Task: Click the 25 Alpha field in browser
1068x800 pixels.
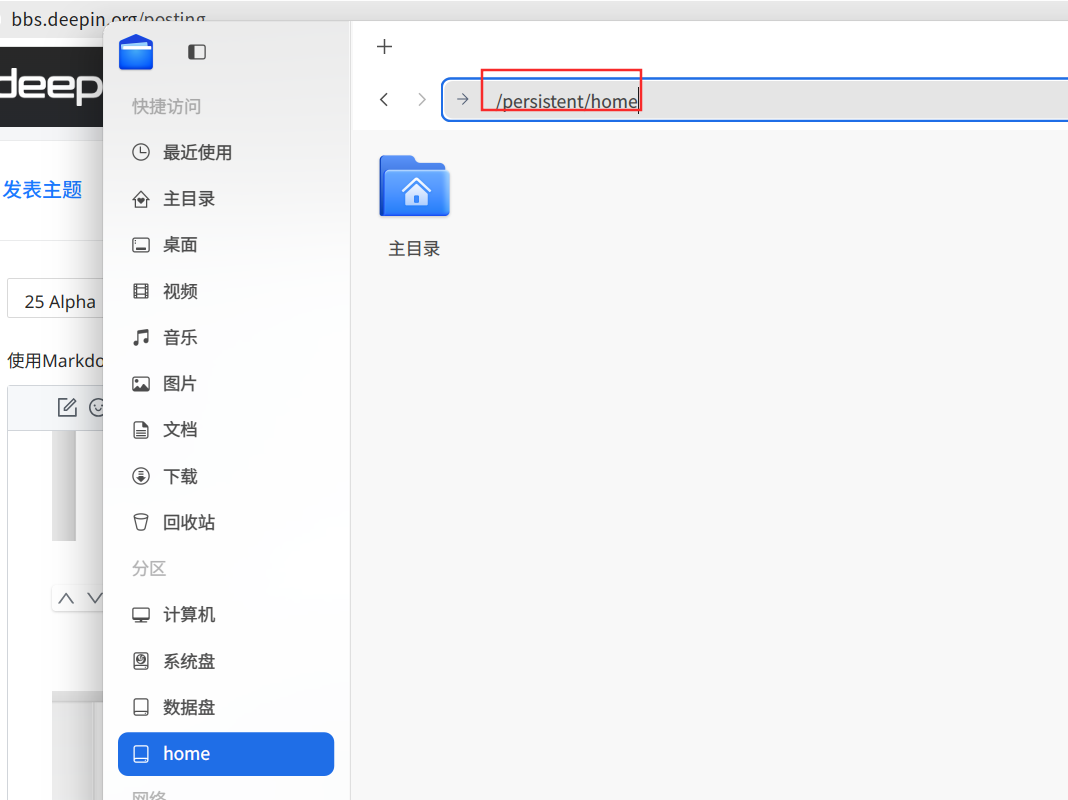Action: pos(55,298)
